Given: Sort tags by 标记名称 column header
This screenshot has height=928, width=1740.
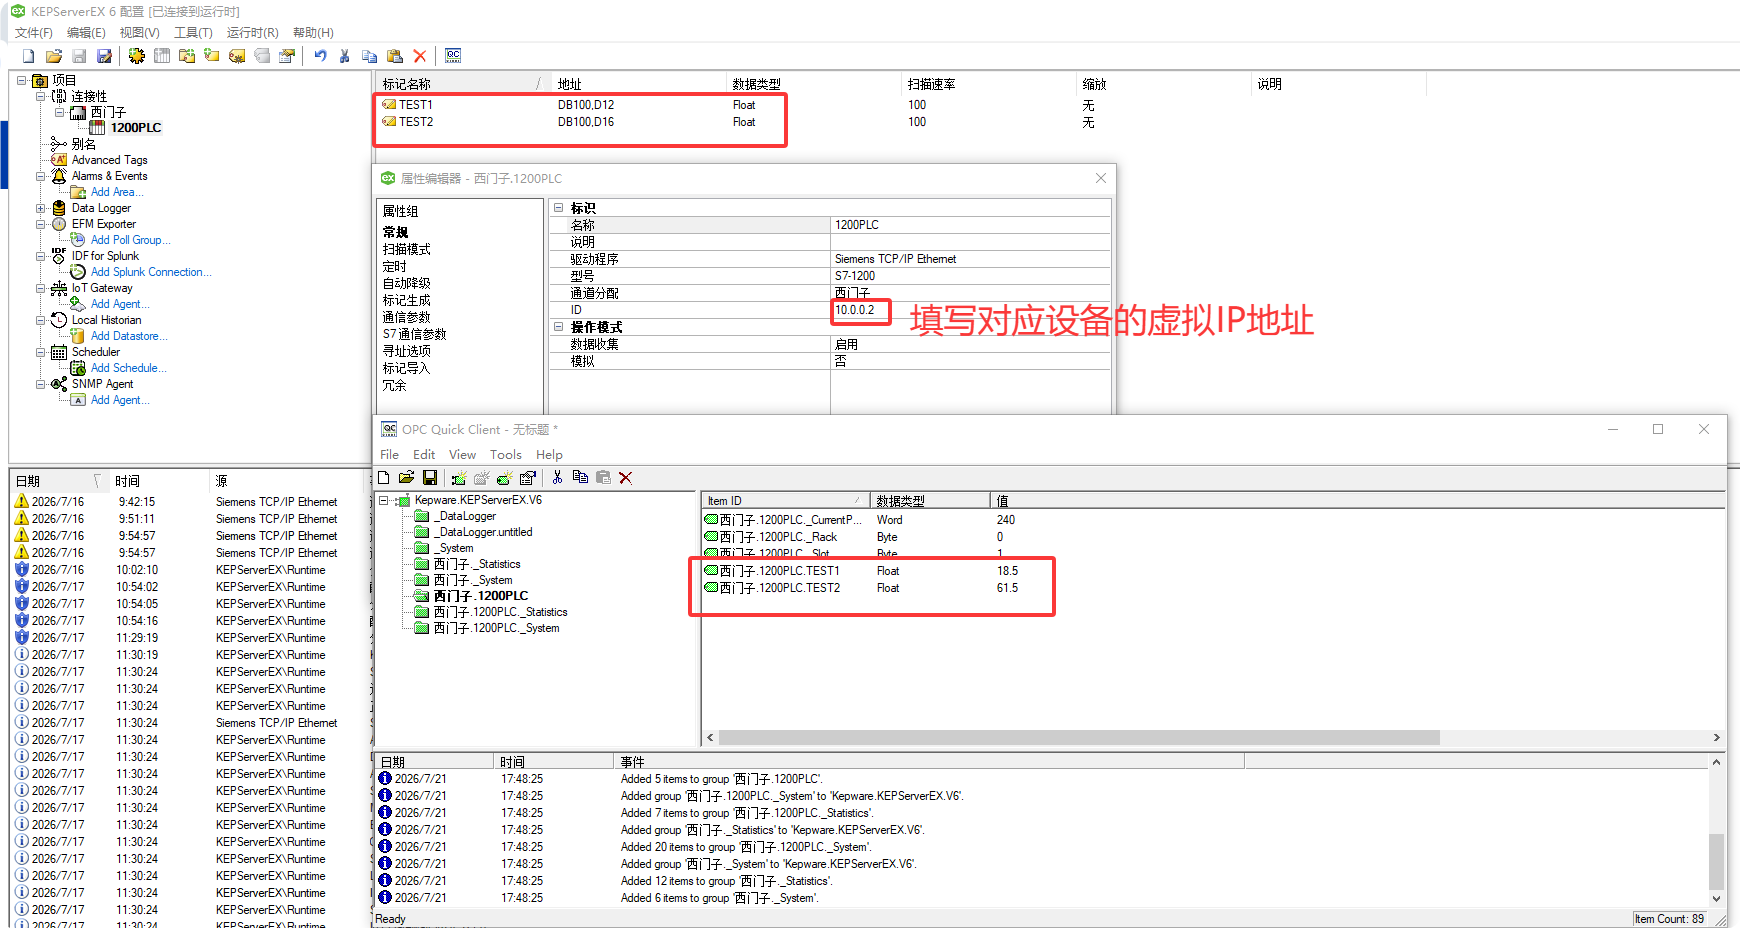Looking at the screenshot, I should point(462,84).
